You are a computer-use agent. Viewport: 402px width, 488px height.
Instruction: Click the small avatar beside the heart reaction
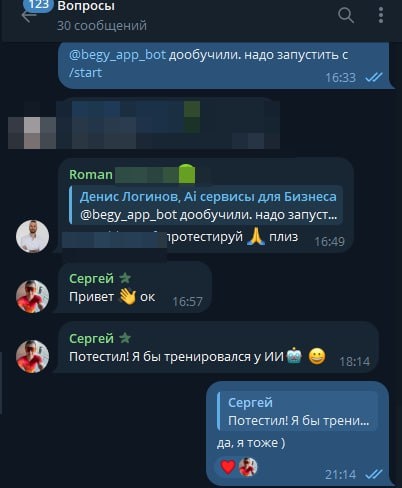point(248,467)
